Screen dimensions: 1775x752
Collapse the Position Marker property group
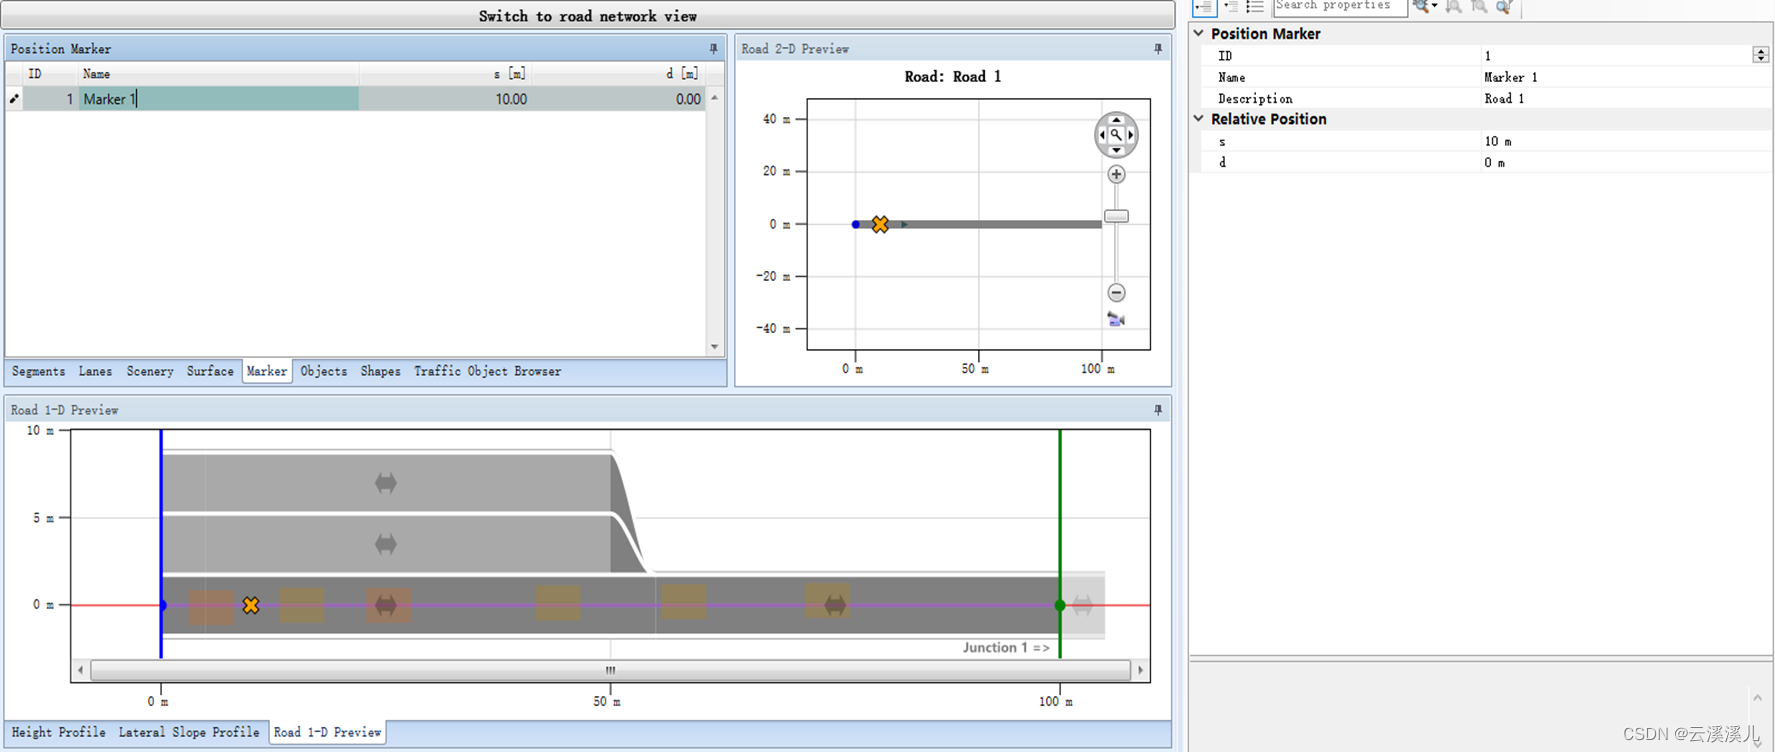pos(1199,33)
